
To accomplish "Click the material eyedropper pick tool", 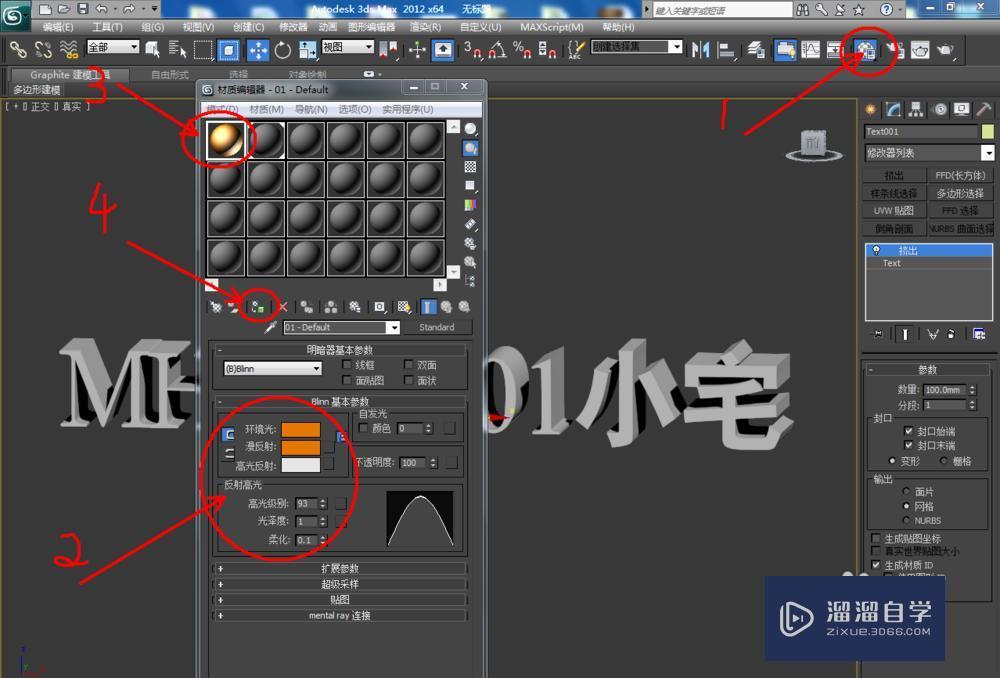I will pyautogui.click(x=268, y=326).
